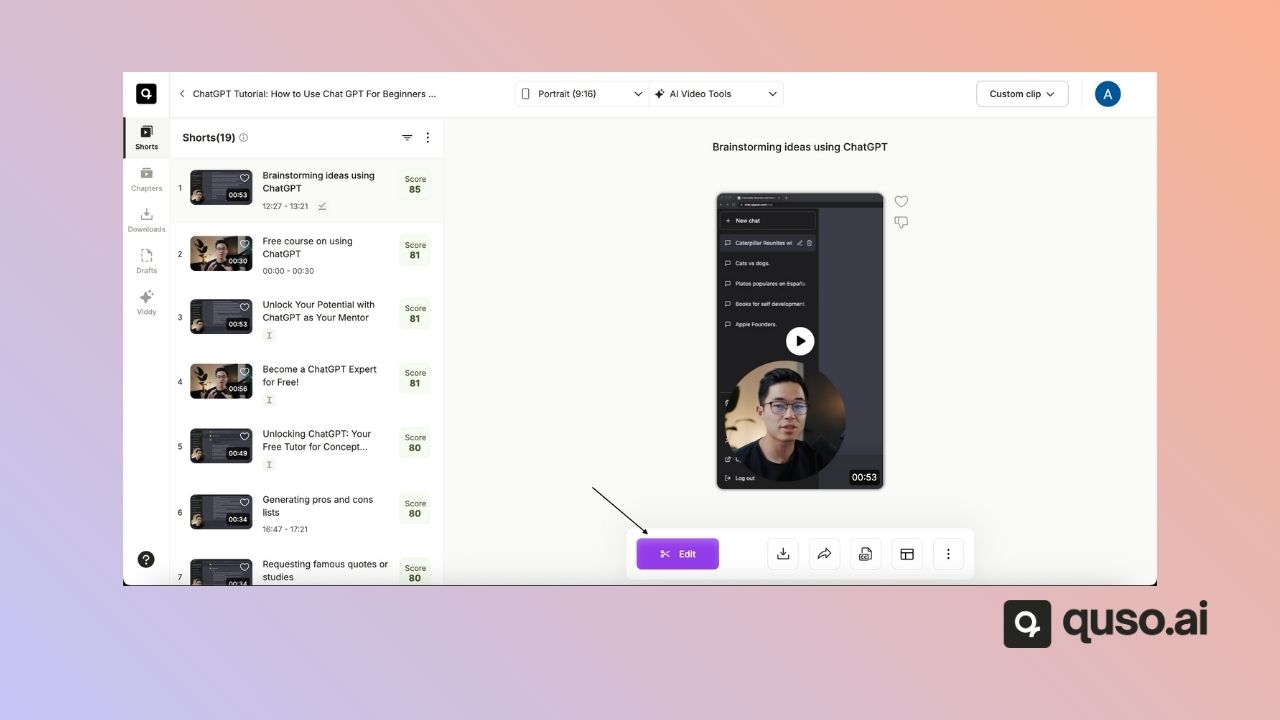Open the help question mark icon
This screenshot has width=1280, height=720.
tap(146, 559)
